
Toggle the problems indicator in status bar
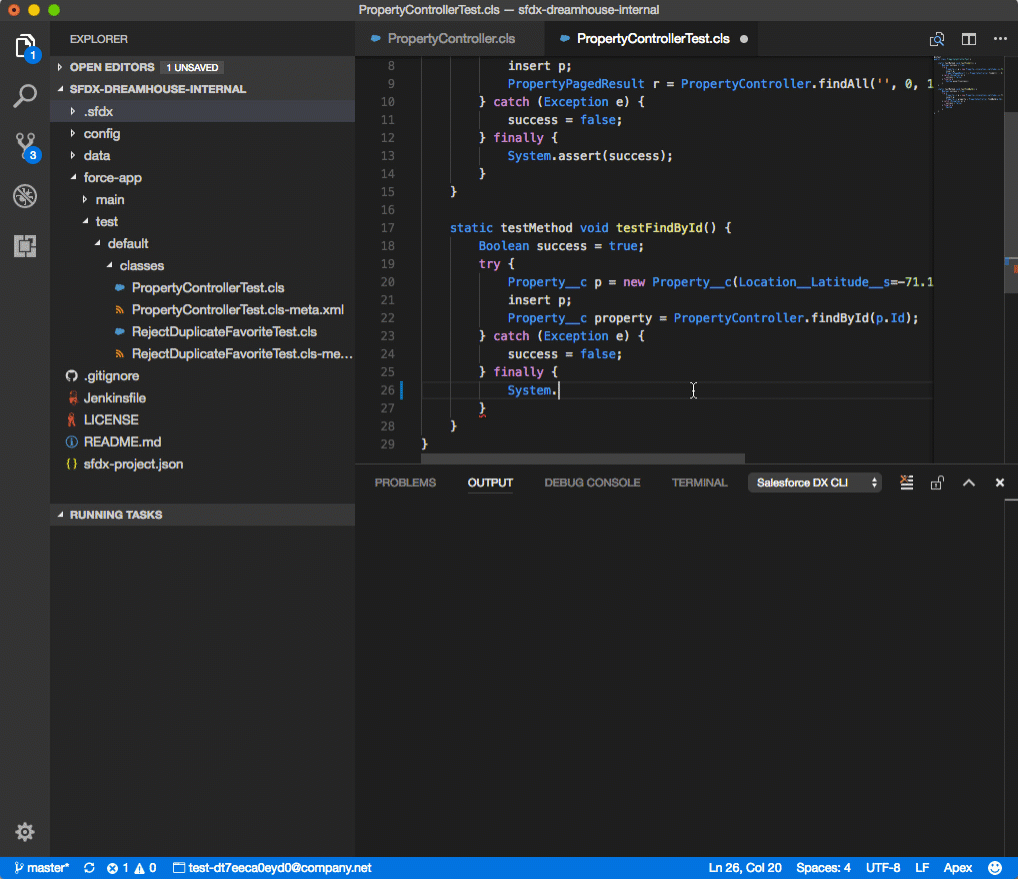[x=131, y=868]
